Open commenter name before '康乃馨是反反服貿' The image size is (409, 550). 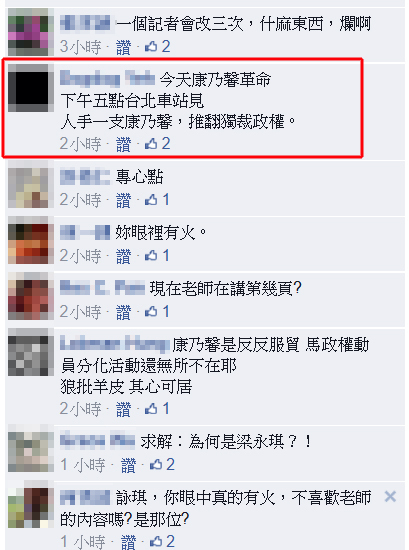tap(115, 344)
